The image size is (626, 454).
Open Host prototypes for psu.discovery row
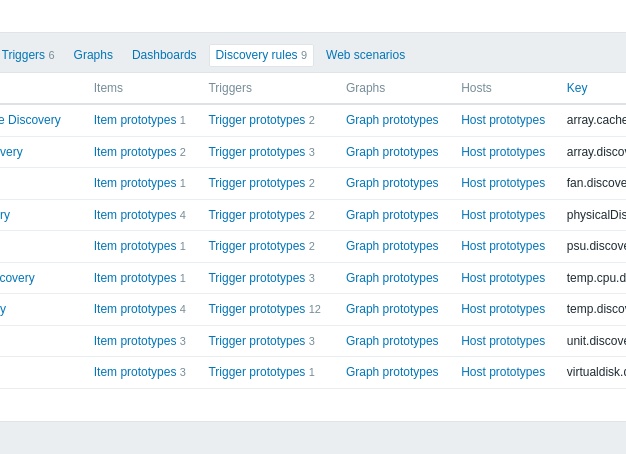503,246
